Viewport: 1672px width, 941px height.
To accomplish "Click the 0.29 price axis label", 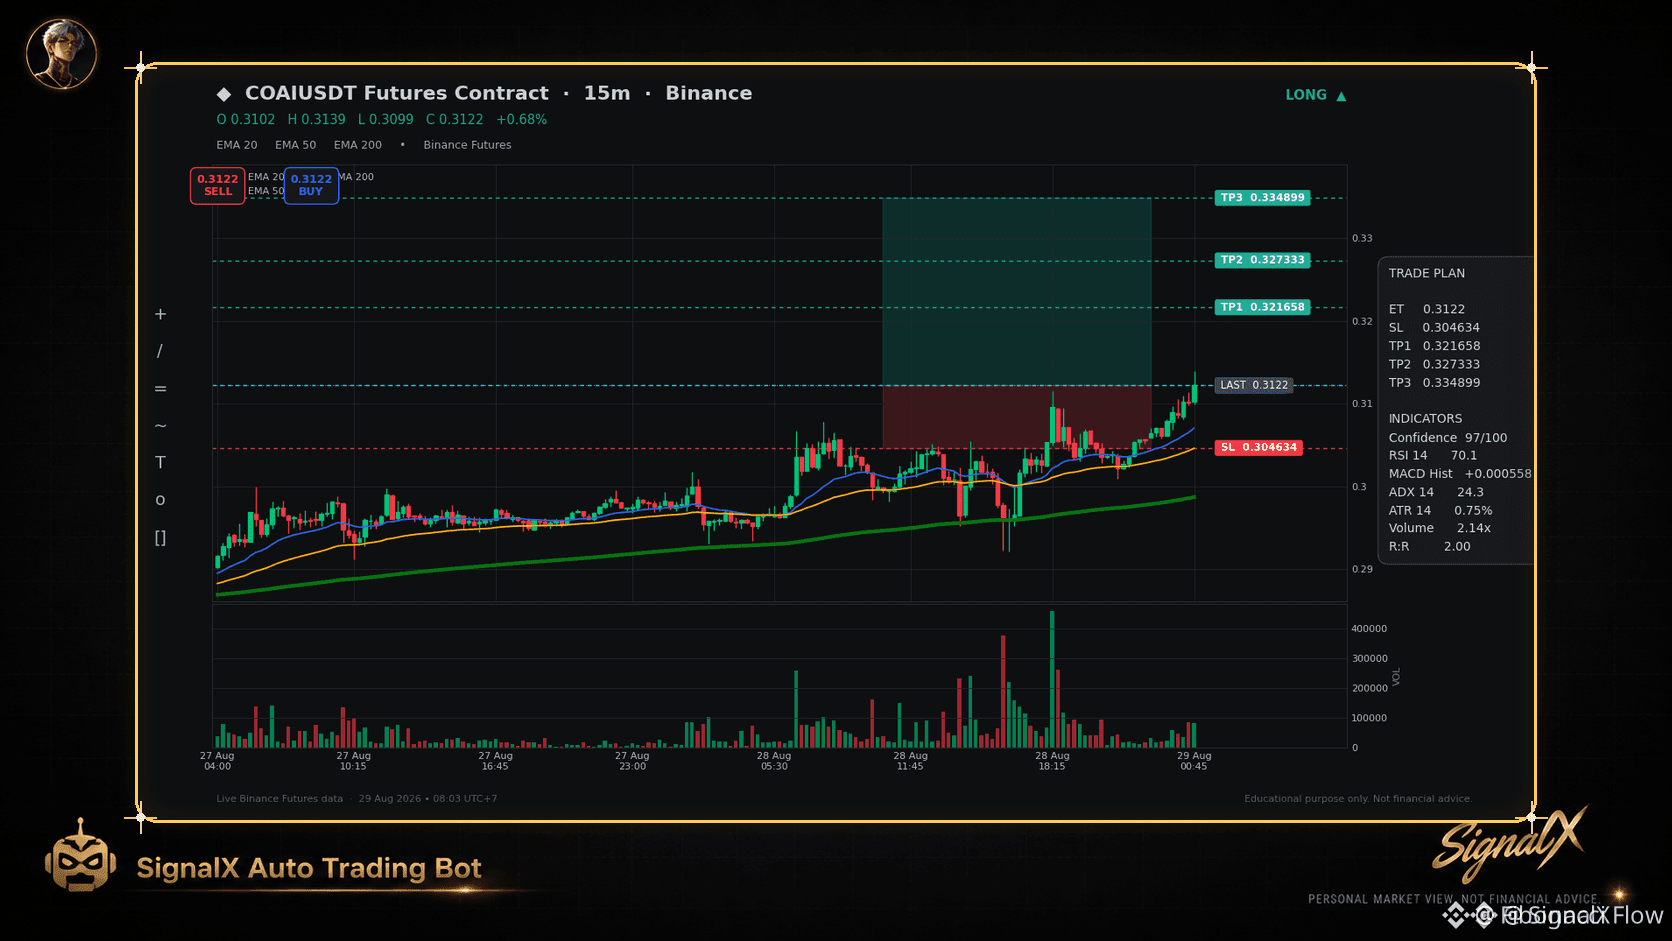I will pos(1362,569).
